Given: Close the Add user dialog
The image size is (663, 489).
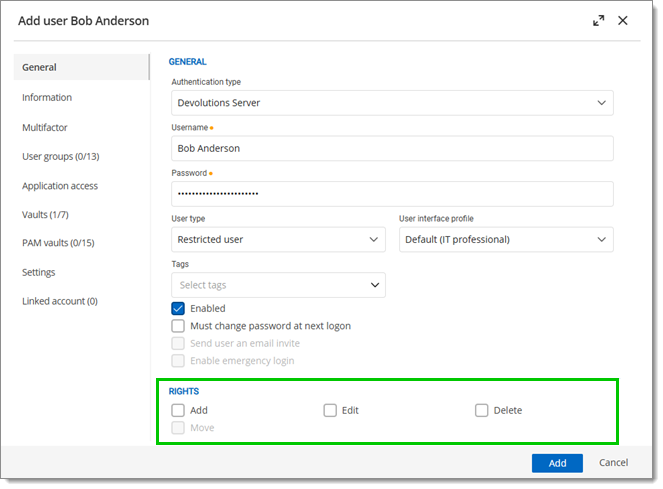Looking at the screenshot, I should [x=622, y=20].
